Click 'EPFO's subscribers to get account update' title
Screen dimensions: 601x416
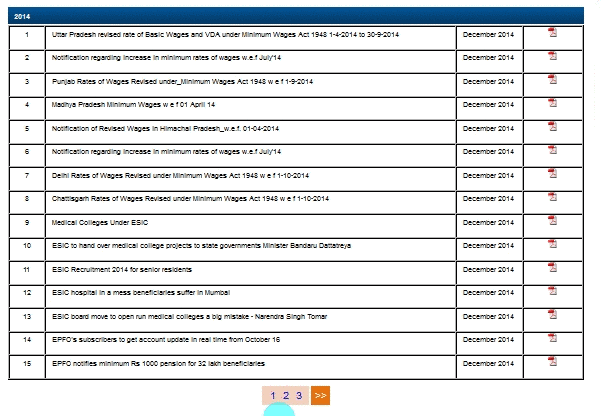(x=166, y=340)
